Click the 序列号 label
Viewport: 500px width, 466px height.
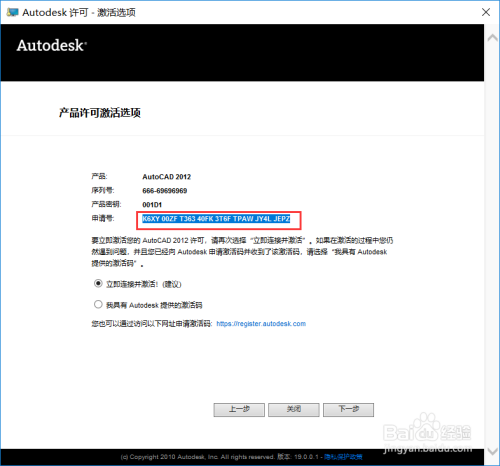pos(103,190)
